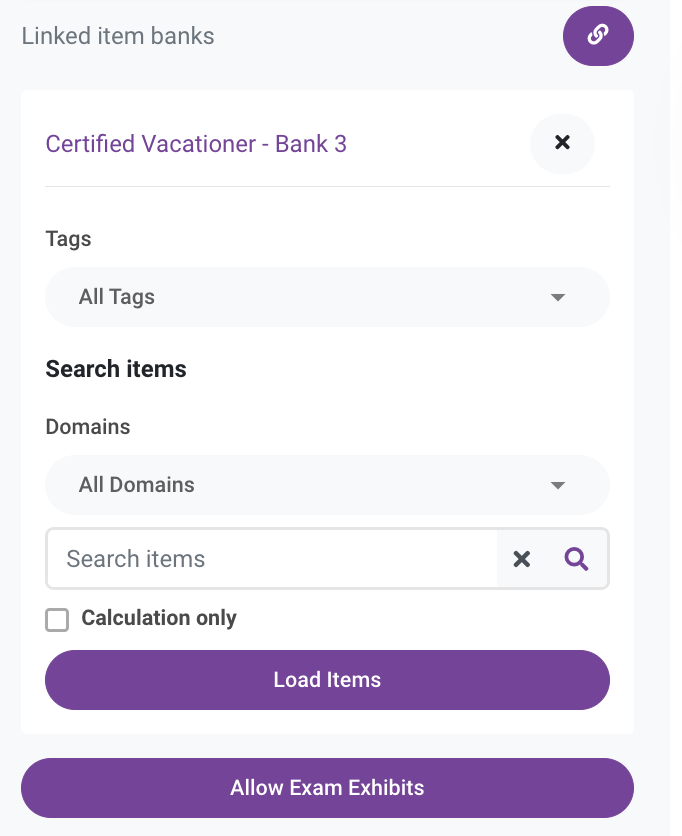Click the magnifying glass search icon
Viewport: 682px width, 836px height.
pos(576,559)
